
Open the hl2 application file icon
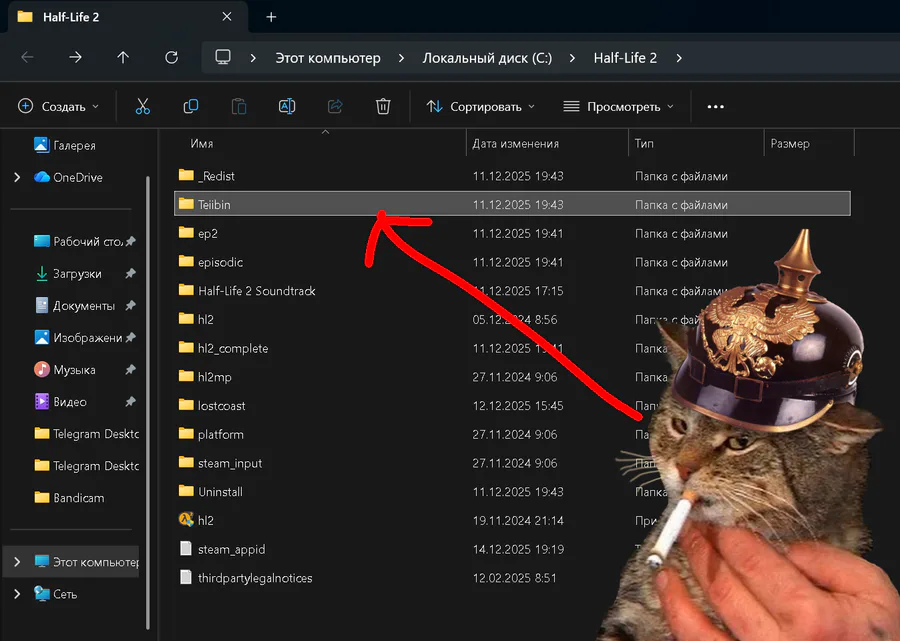186,520
